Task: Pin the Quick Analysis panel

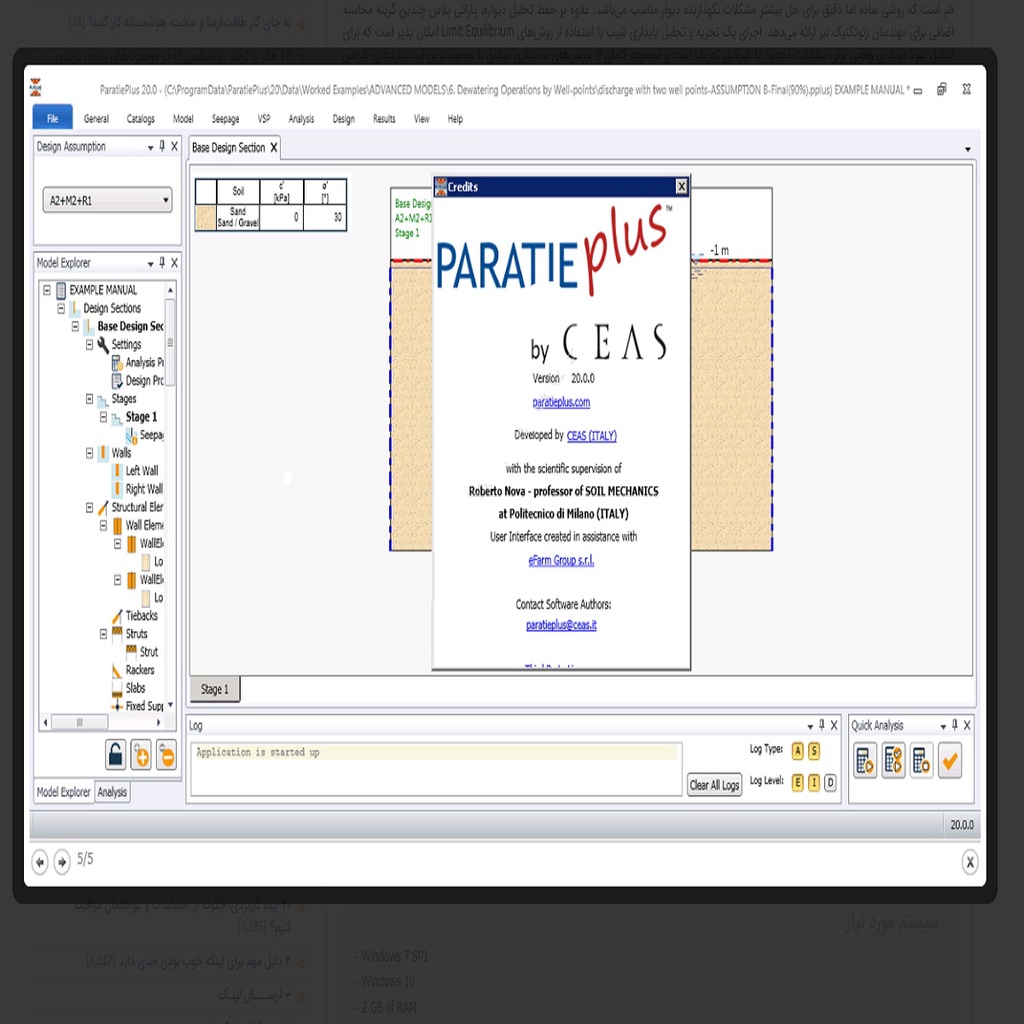Action: point(955,725)
